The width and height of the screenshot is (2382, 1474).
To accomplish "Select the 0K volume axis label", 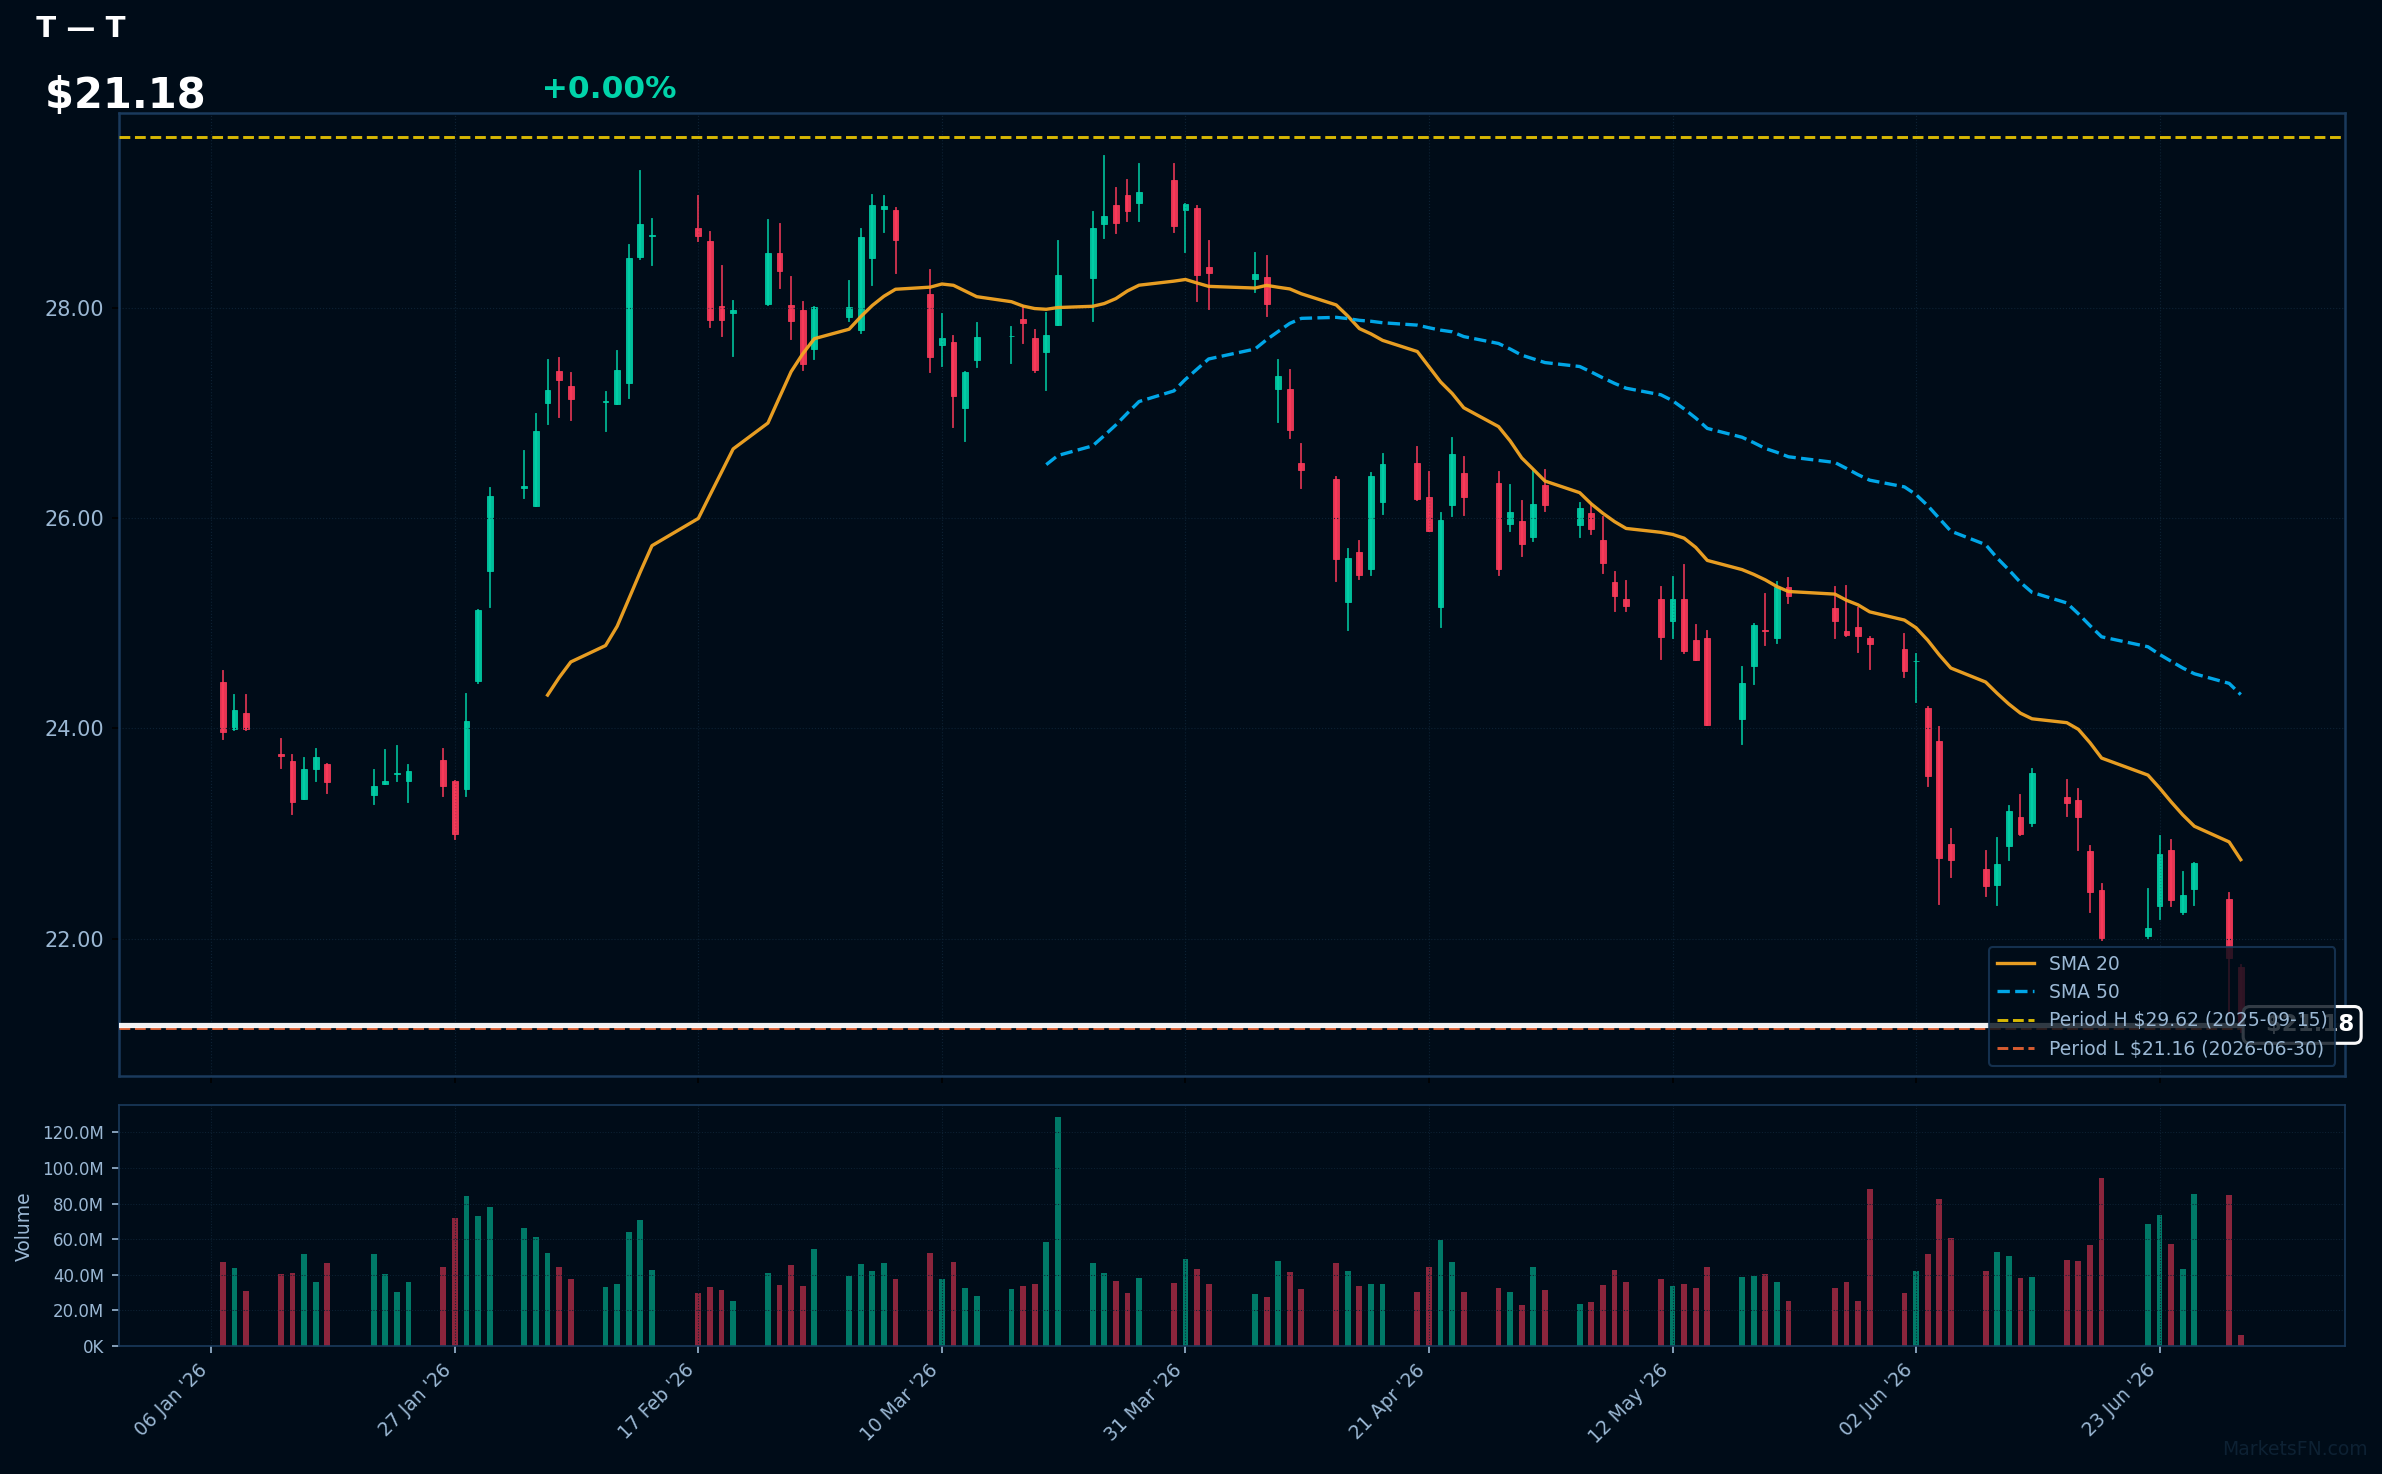I will [x=93, y=1347].
